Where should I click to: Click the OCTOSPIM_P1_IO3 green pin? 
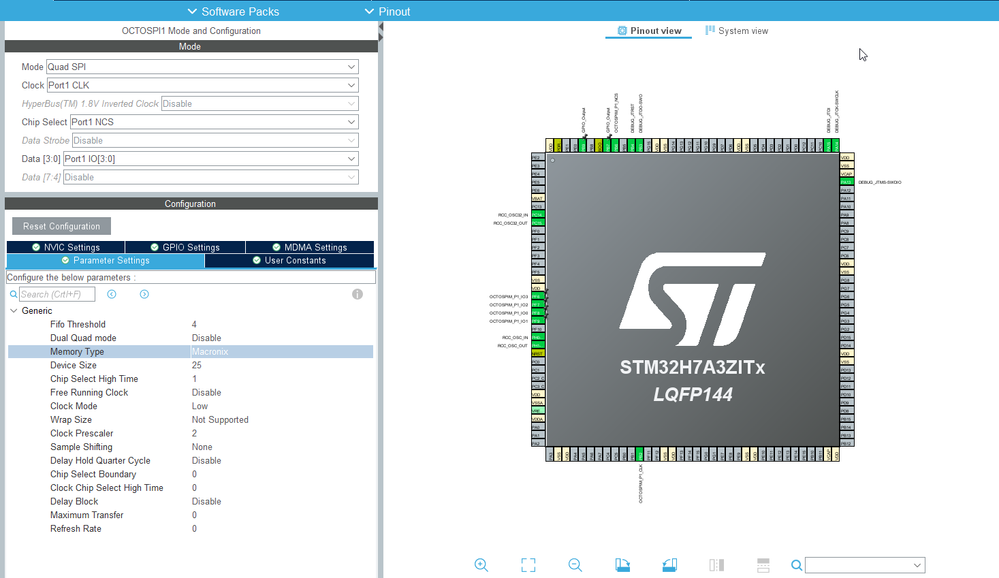538,296
